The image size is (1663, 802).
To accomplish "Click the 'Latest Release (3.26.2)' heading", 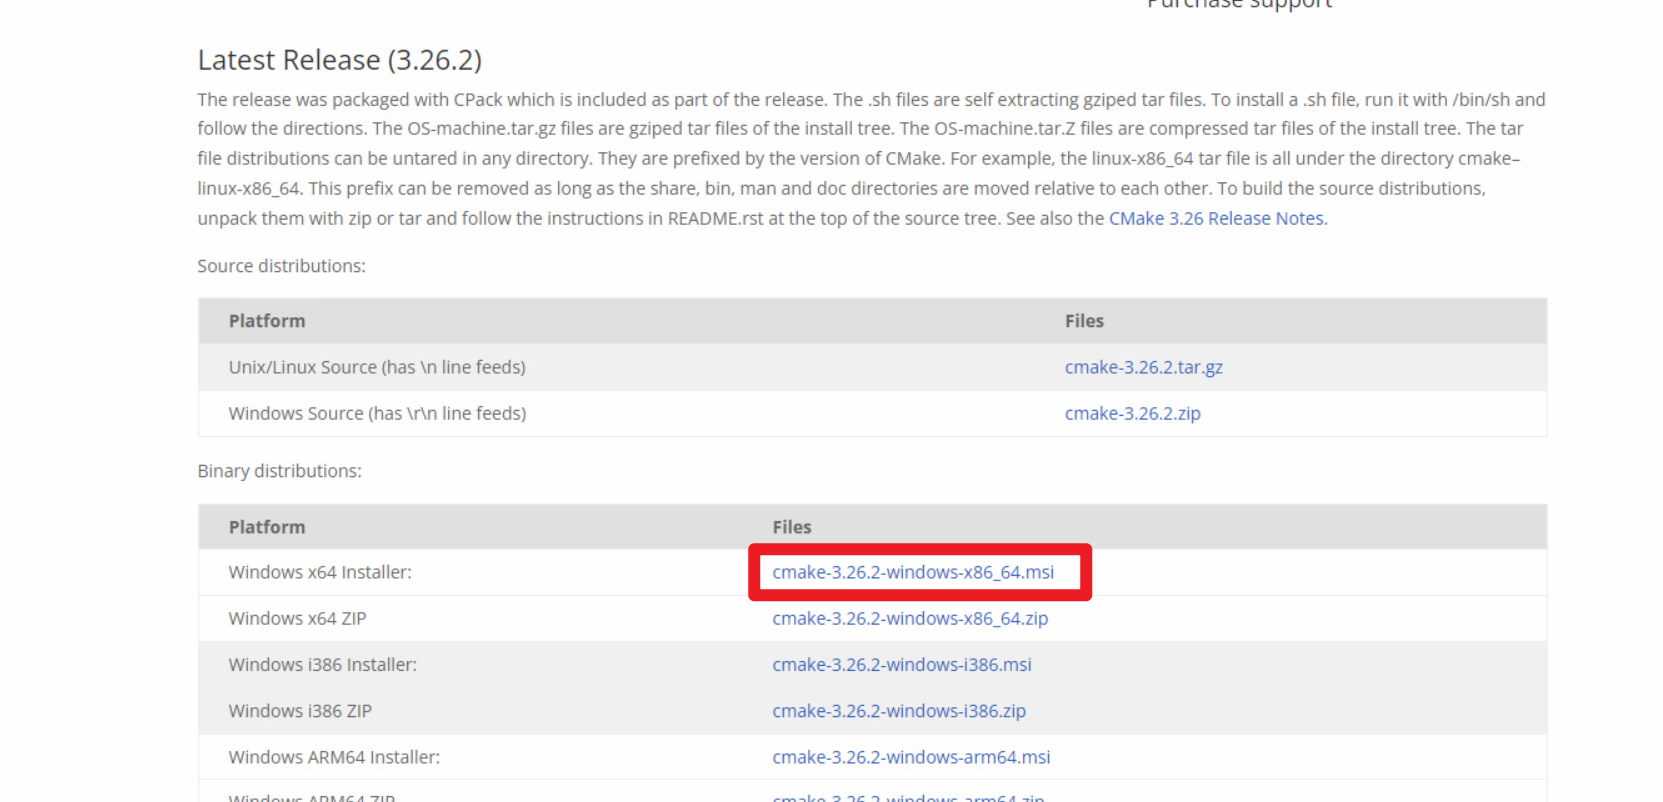I will (x=339, y=60).
